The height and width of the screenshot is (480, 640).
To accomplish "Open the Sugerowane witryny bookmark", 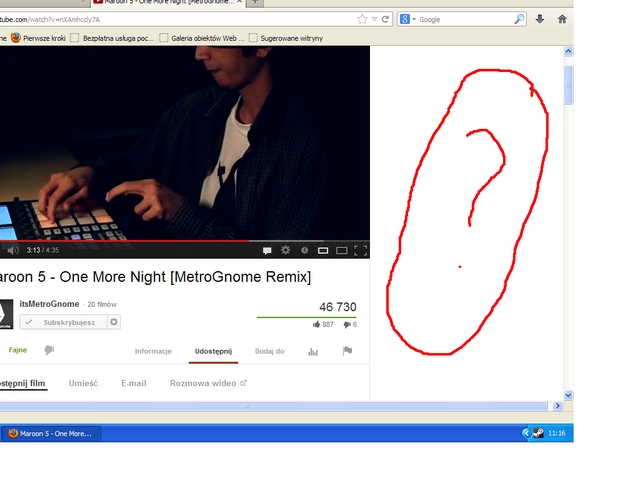I will [x=286, y=38].
